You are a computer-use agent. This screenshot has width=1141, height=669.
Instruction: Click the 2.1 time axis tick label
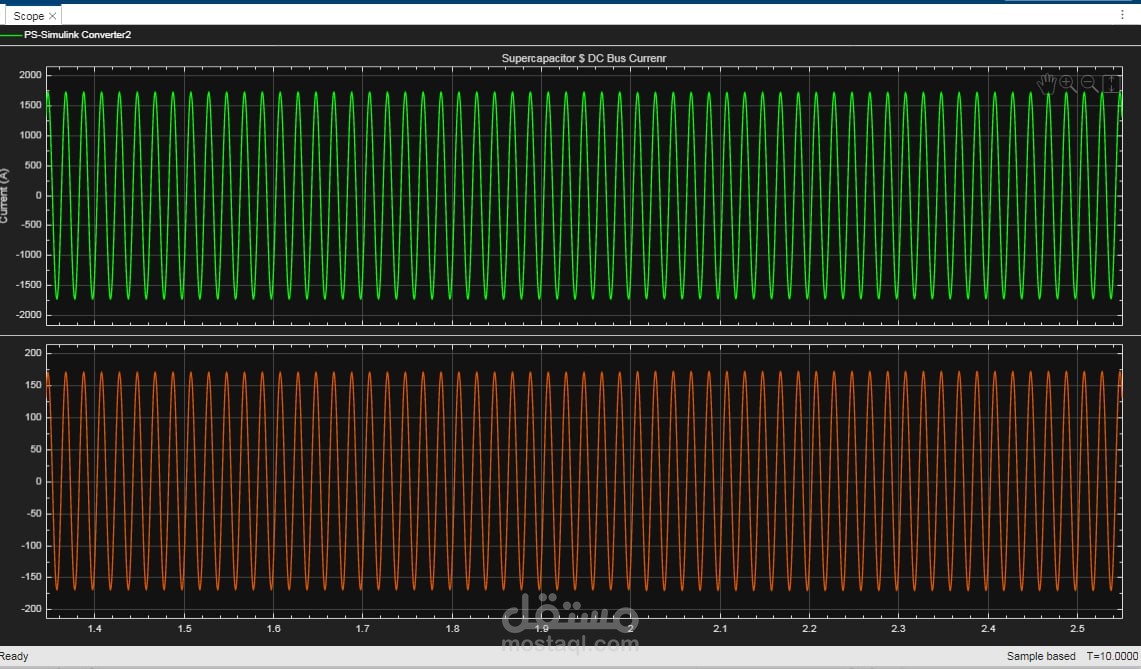[720, 628]
